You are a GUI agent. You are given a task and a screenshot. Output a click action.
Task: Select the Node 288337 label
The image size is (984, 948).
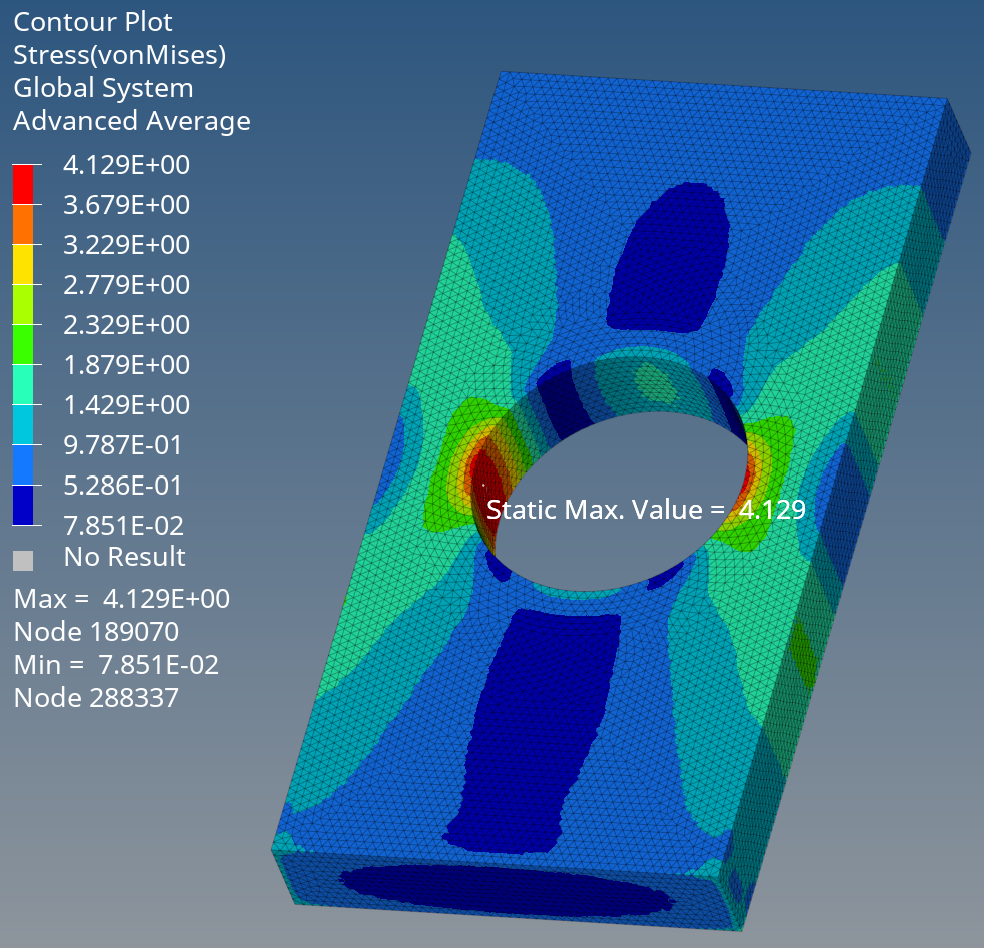click(96, 698)
